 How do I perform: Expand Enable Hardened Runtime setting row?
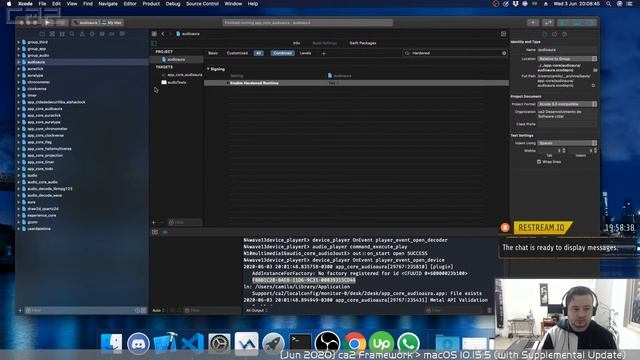coord(227,83)
